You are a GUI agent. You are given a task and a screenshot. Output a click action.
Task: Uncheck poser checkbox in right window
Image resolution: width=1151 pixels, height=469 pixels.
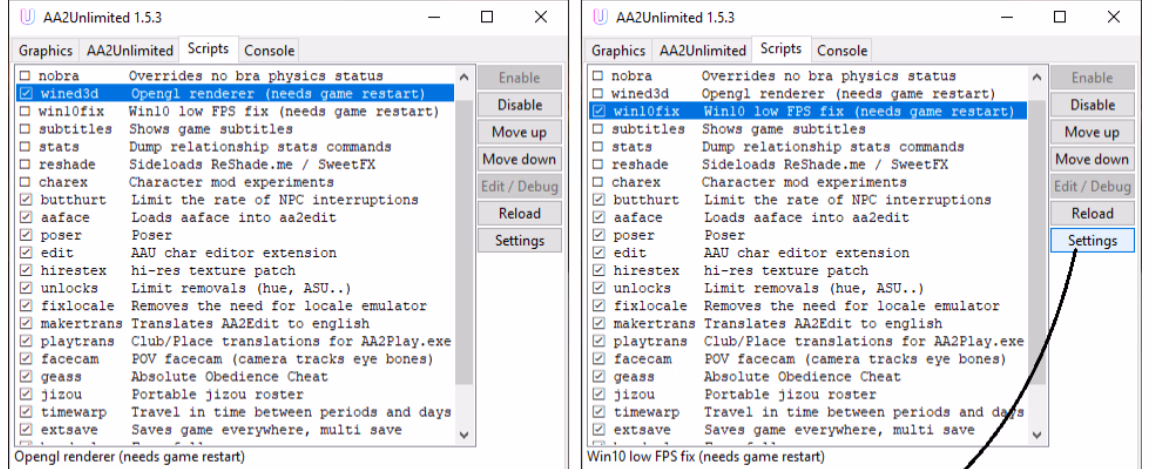(598, 236)
